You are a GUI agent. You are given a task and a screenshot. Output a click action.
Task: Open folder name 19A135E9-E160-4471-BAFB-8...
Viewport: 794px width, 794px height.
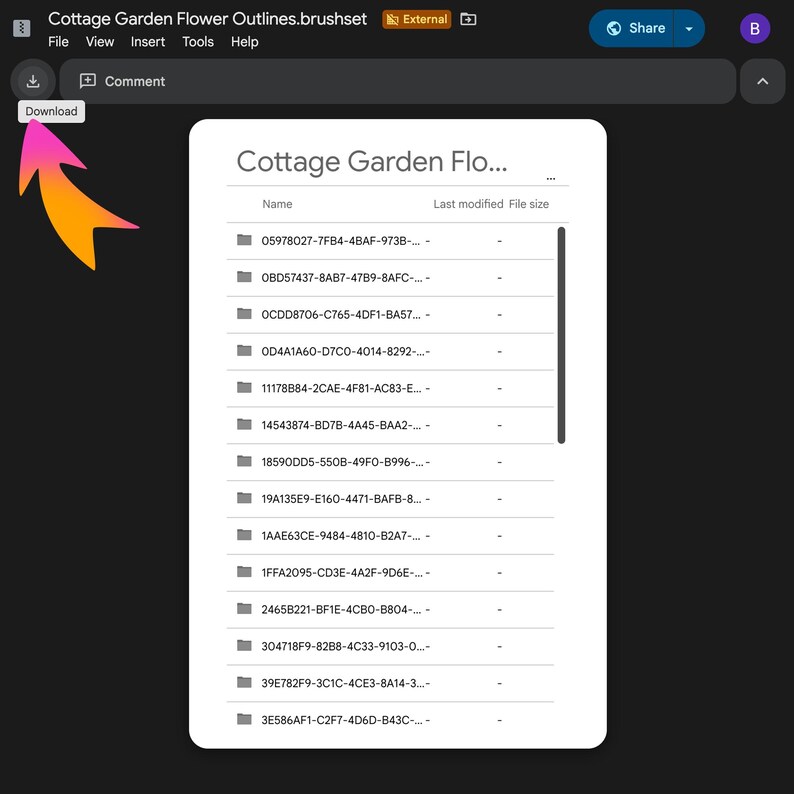[x=341, y=499]
